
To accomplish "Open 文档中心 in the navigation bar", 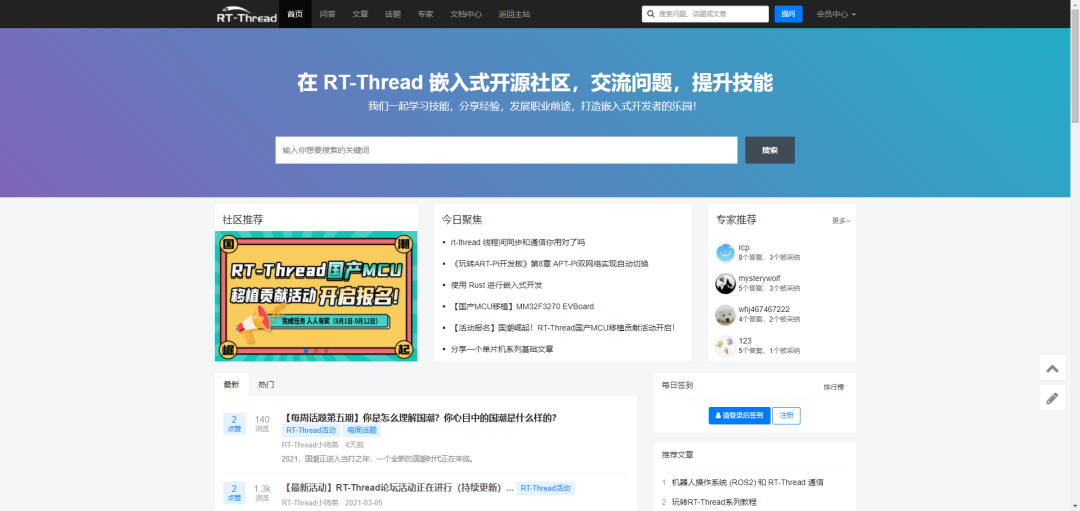I will coord(466,14).
